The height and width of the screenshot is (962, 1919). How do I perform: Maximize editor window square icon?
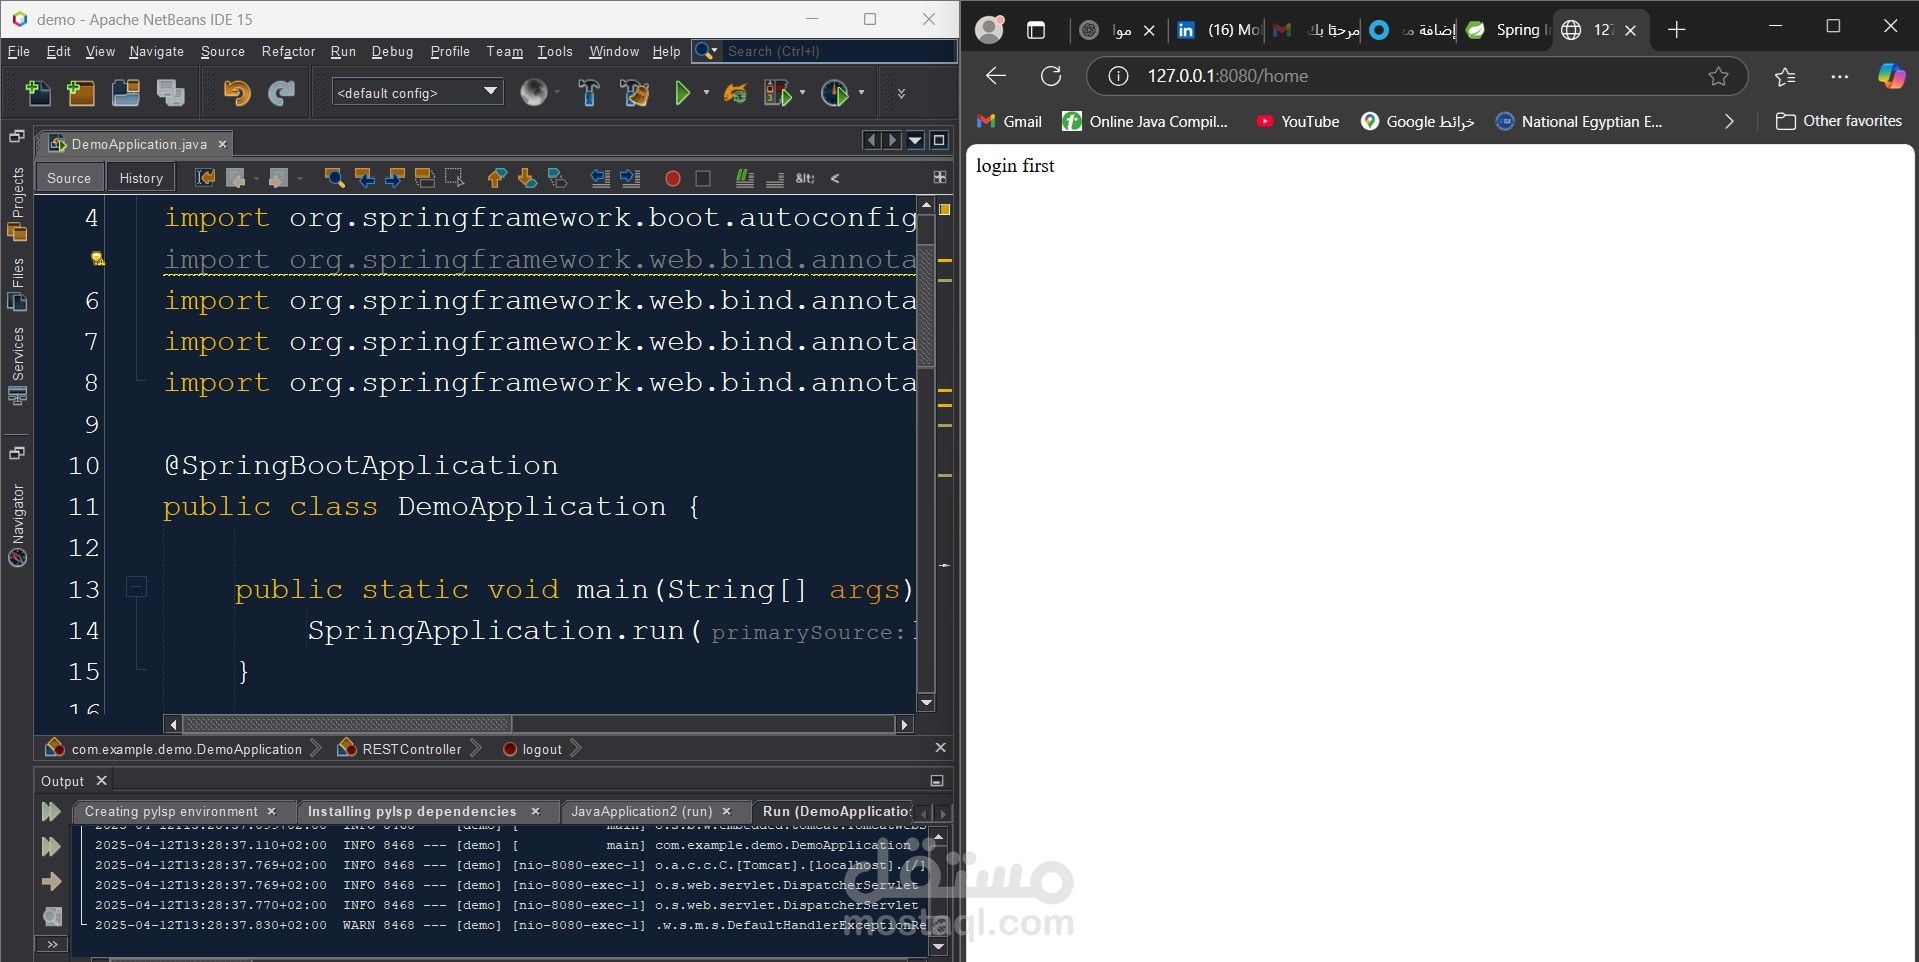coord(939,141)
